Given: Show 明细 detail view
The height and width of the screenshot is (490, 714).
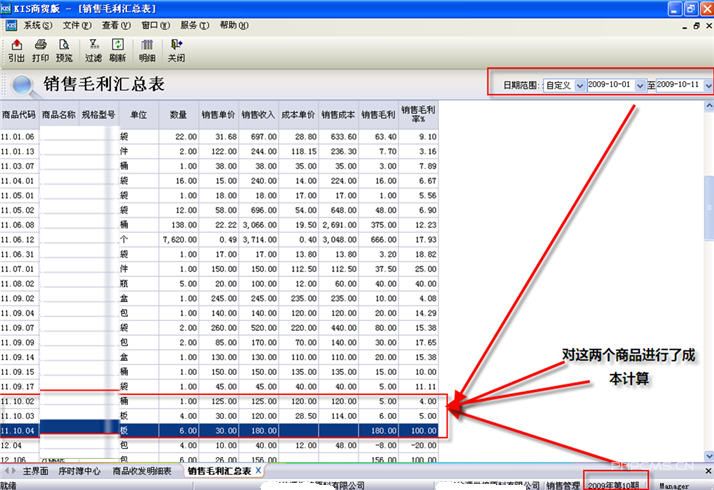Looking at the screenshot, I should [147, 50].
